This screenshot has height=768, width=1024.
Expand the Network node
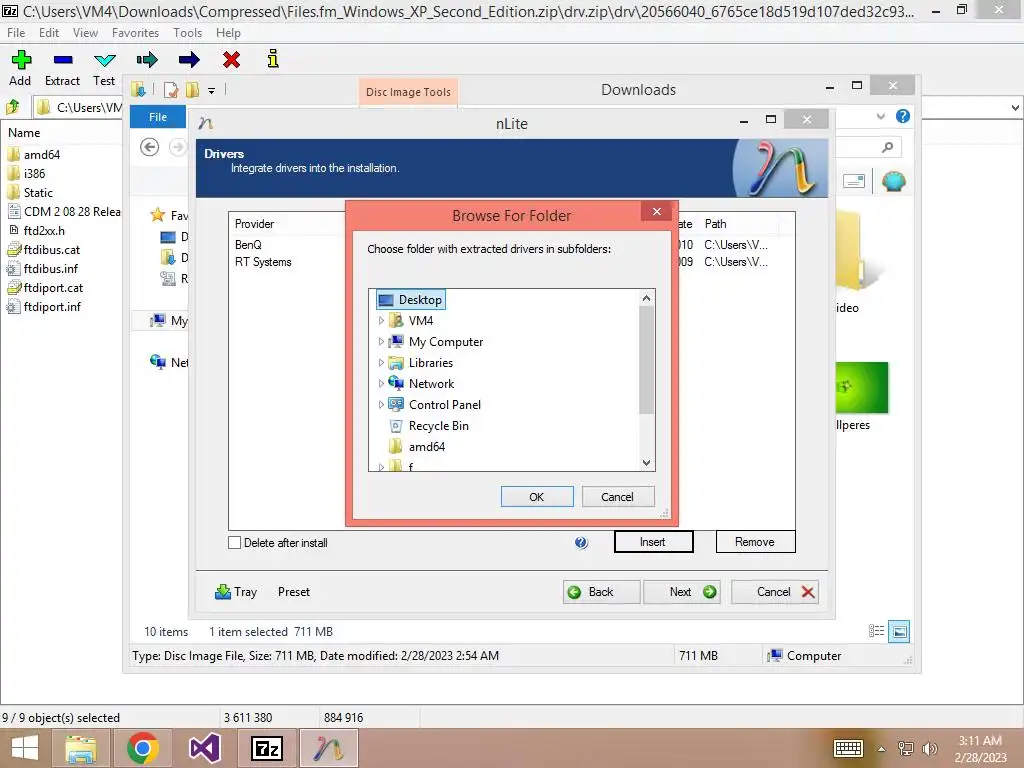tap(381, 383)
